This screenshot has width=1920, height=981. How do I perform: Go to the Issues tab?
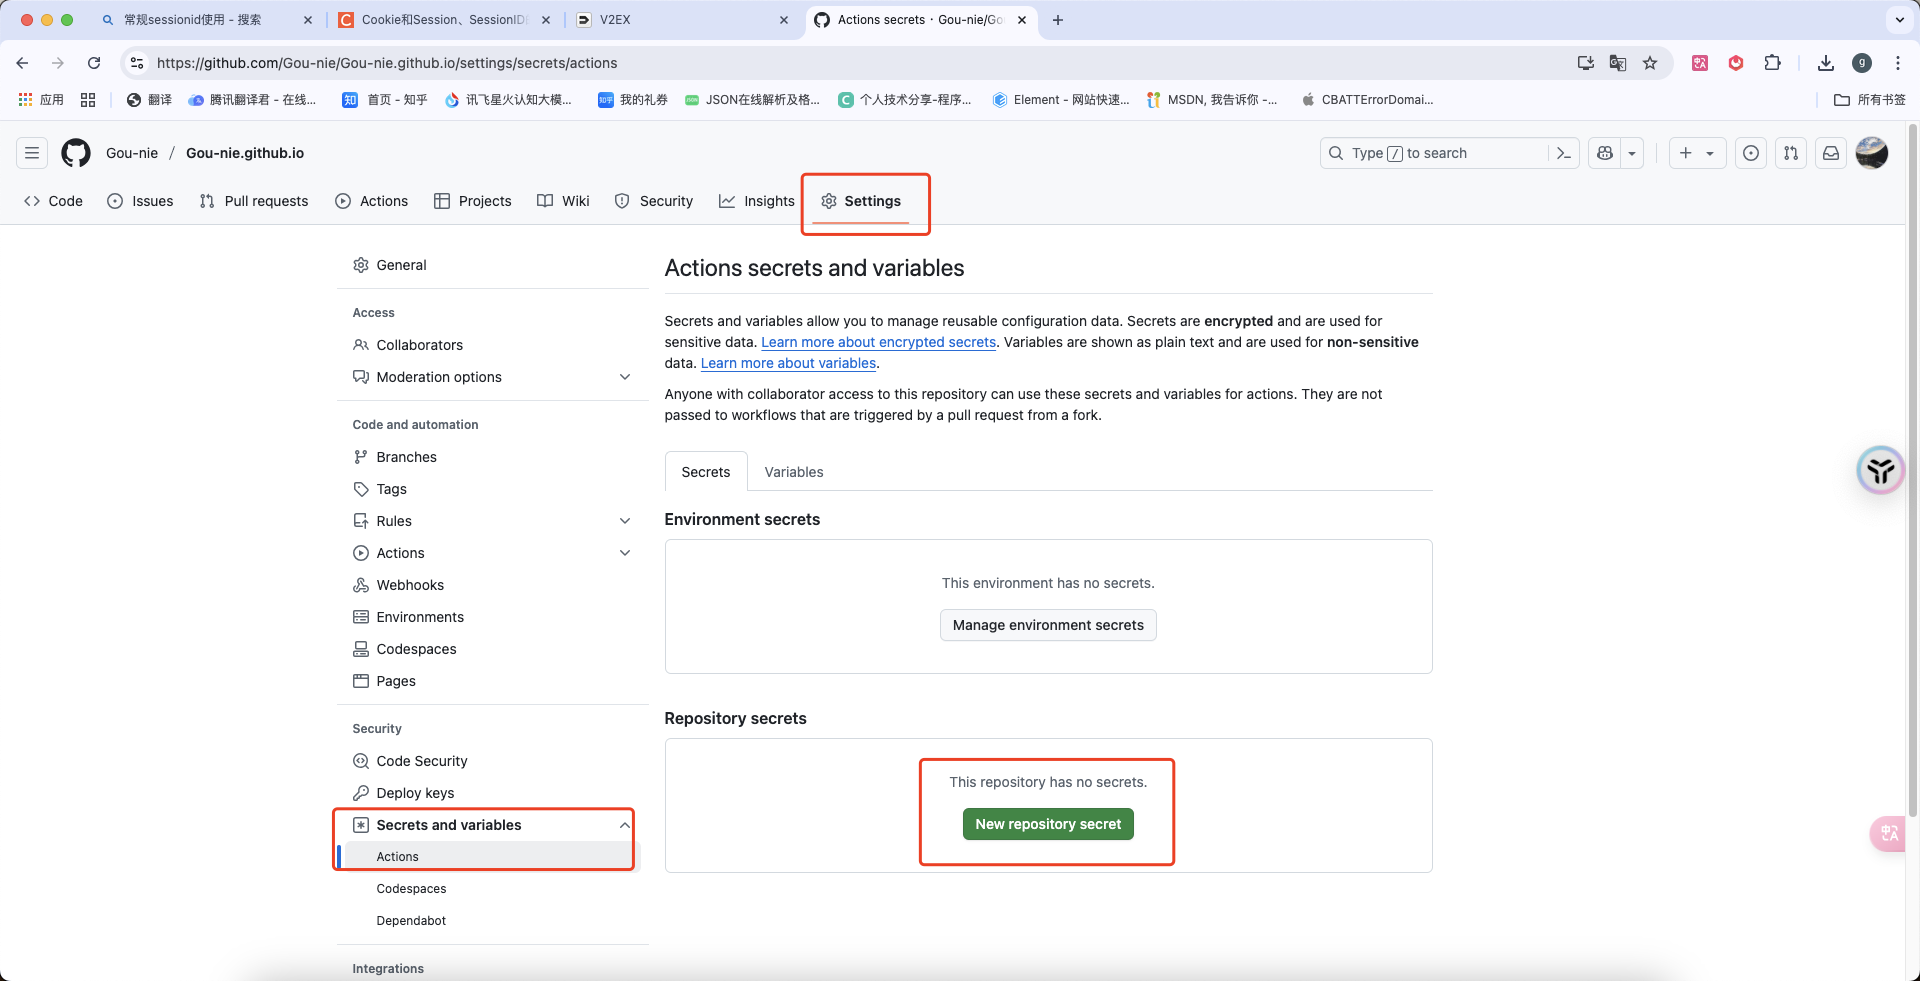[x=140, y=201]
